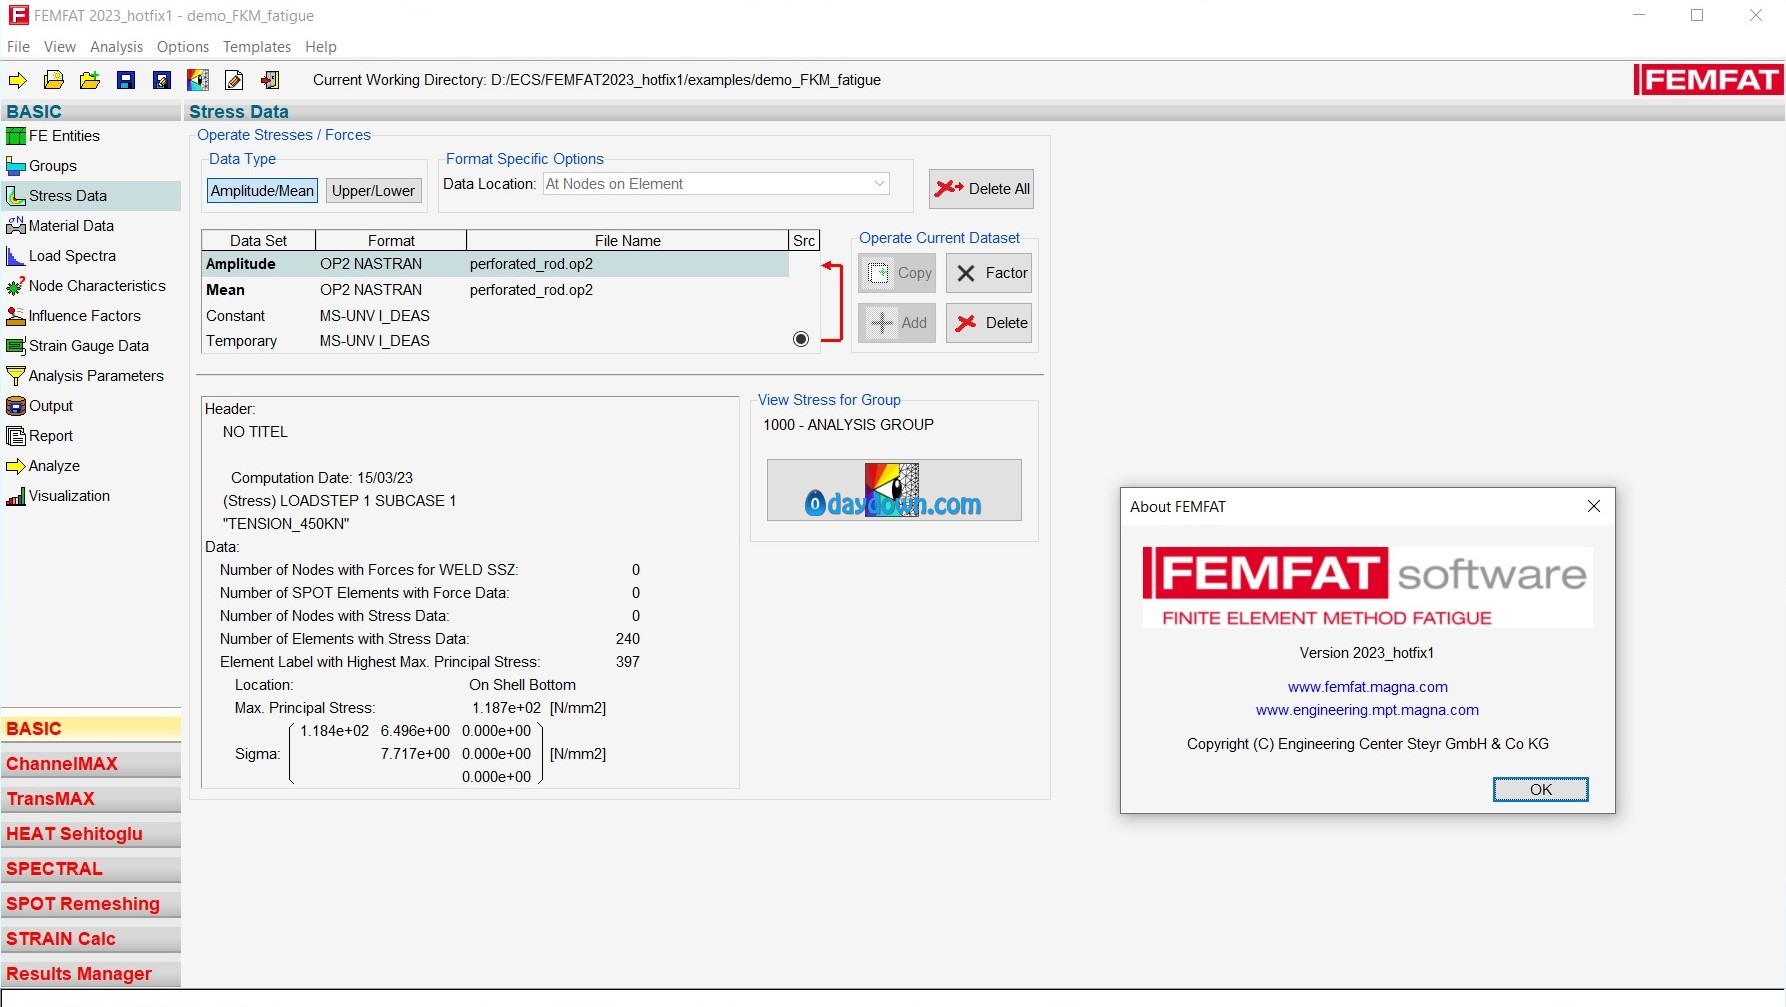The image size is (1786, 1007).
Task: Open the Analyze sidebar entry
Action: click(x=91, y=466)
